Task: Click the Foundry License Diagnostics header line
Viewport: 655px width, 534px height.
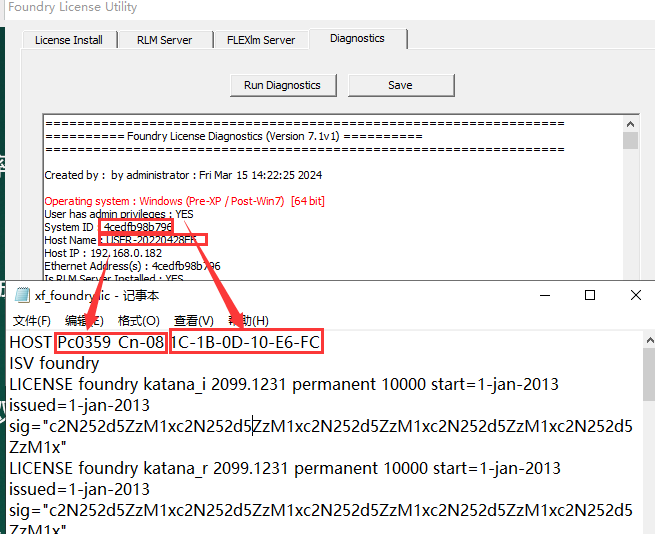Action: 234,136
